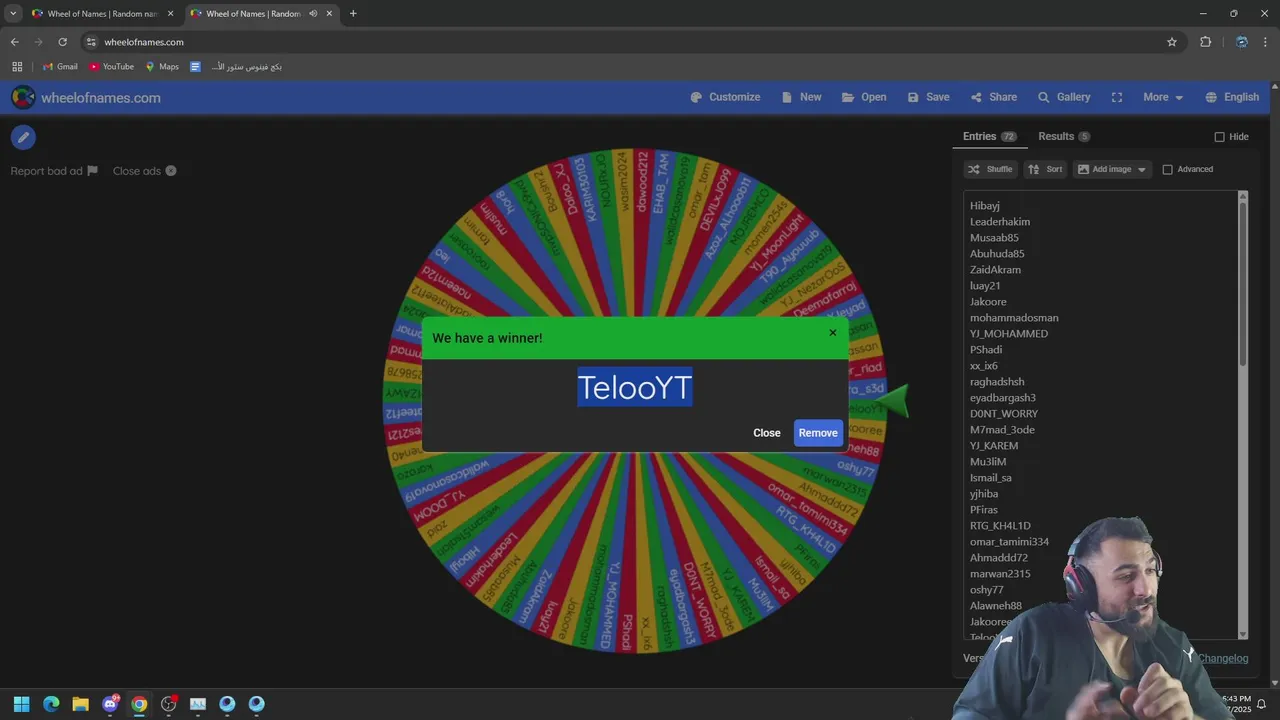Viewport: 1280px width, 720px height.
Task: Open tab search dropdown arrow
Action: point(12,14)
